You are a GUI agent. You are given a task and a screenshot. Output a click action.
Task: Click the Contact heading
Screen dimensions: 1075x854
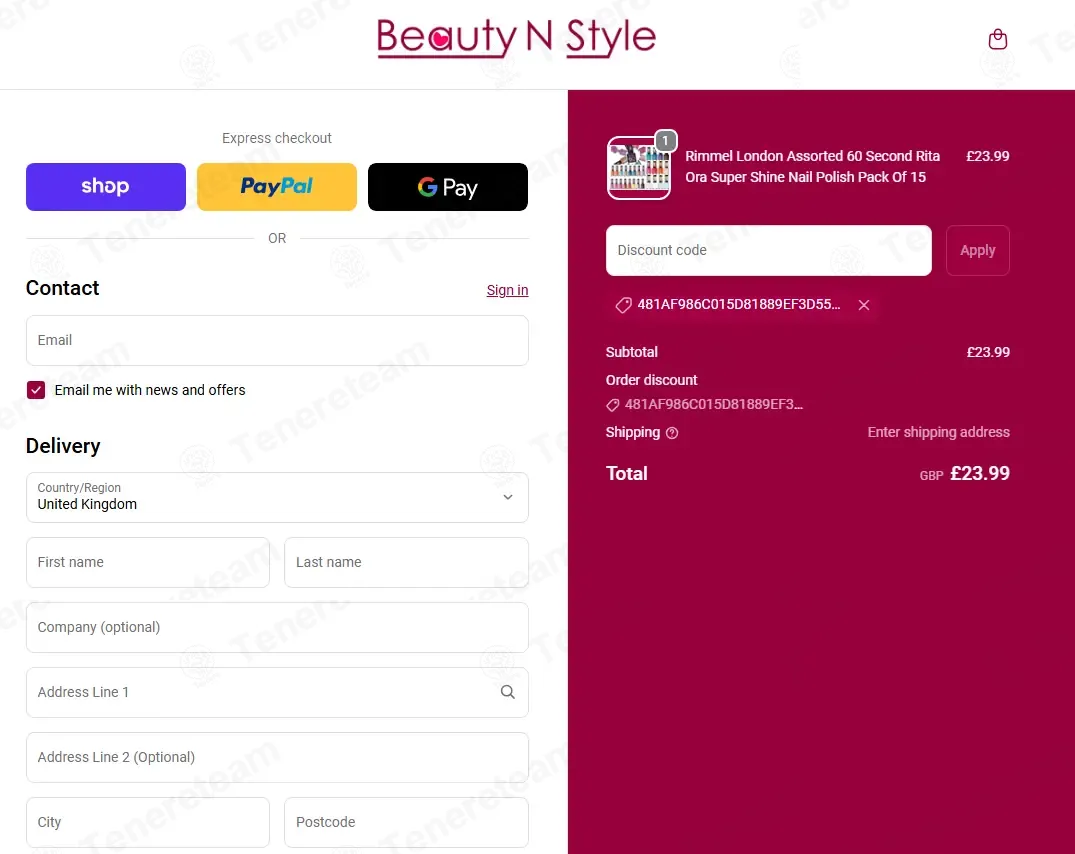point(62,288)
